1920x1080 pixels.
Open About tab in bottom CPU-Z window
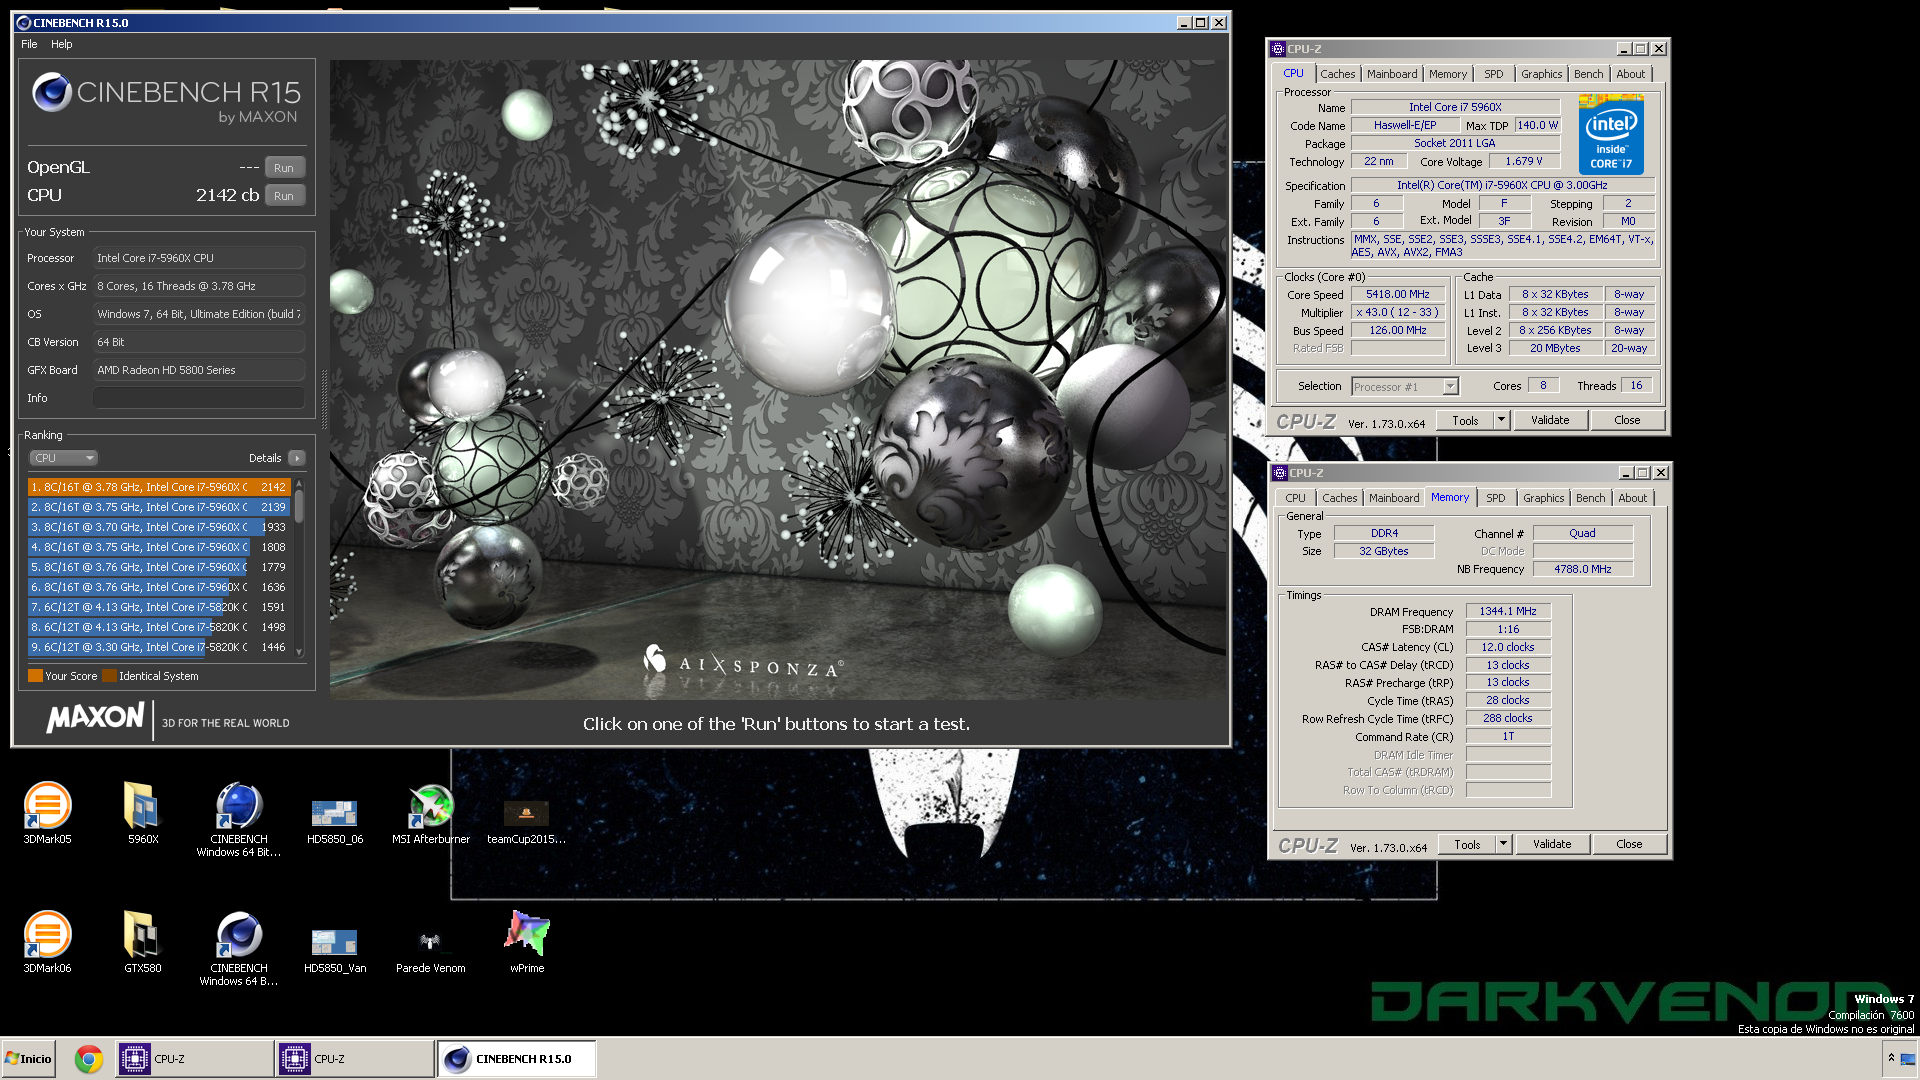pos(1633,498)
